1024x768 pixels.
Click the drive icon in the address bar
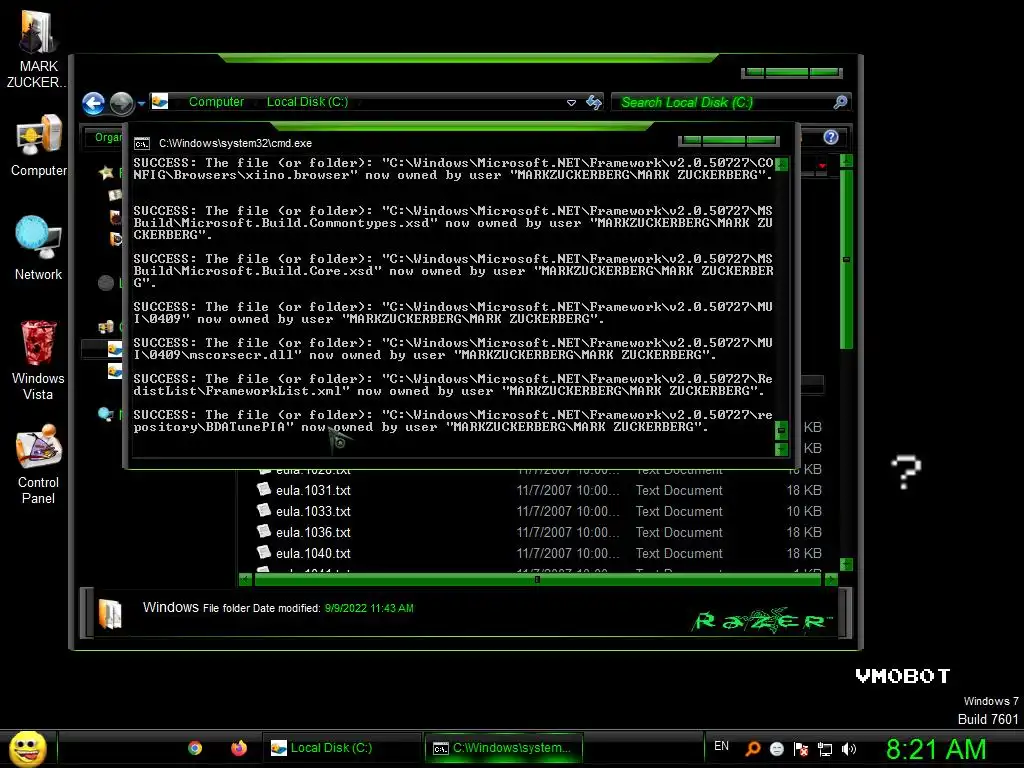[x=160, y=102]
